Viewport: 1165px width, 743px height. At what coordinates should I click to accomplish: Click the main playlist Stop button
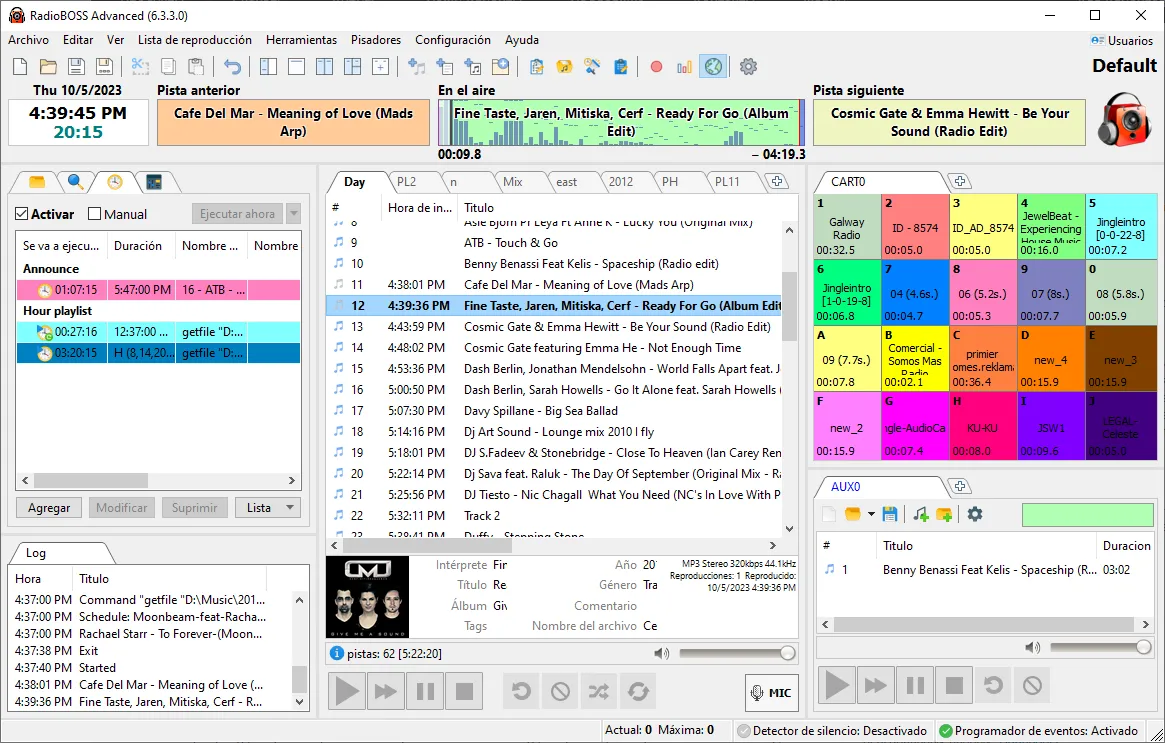(x=464, y=692)
